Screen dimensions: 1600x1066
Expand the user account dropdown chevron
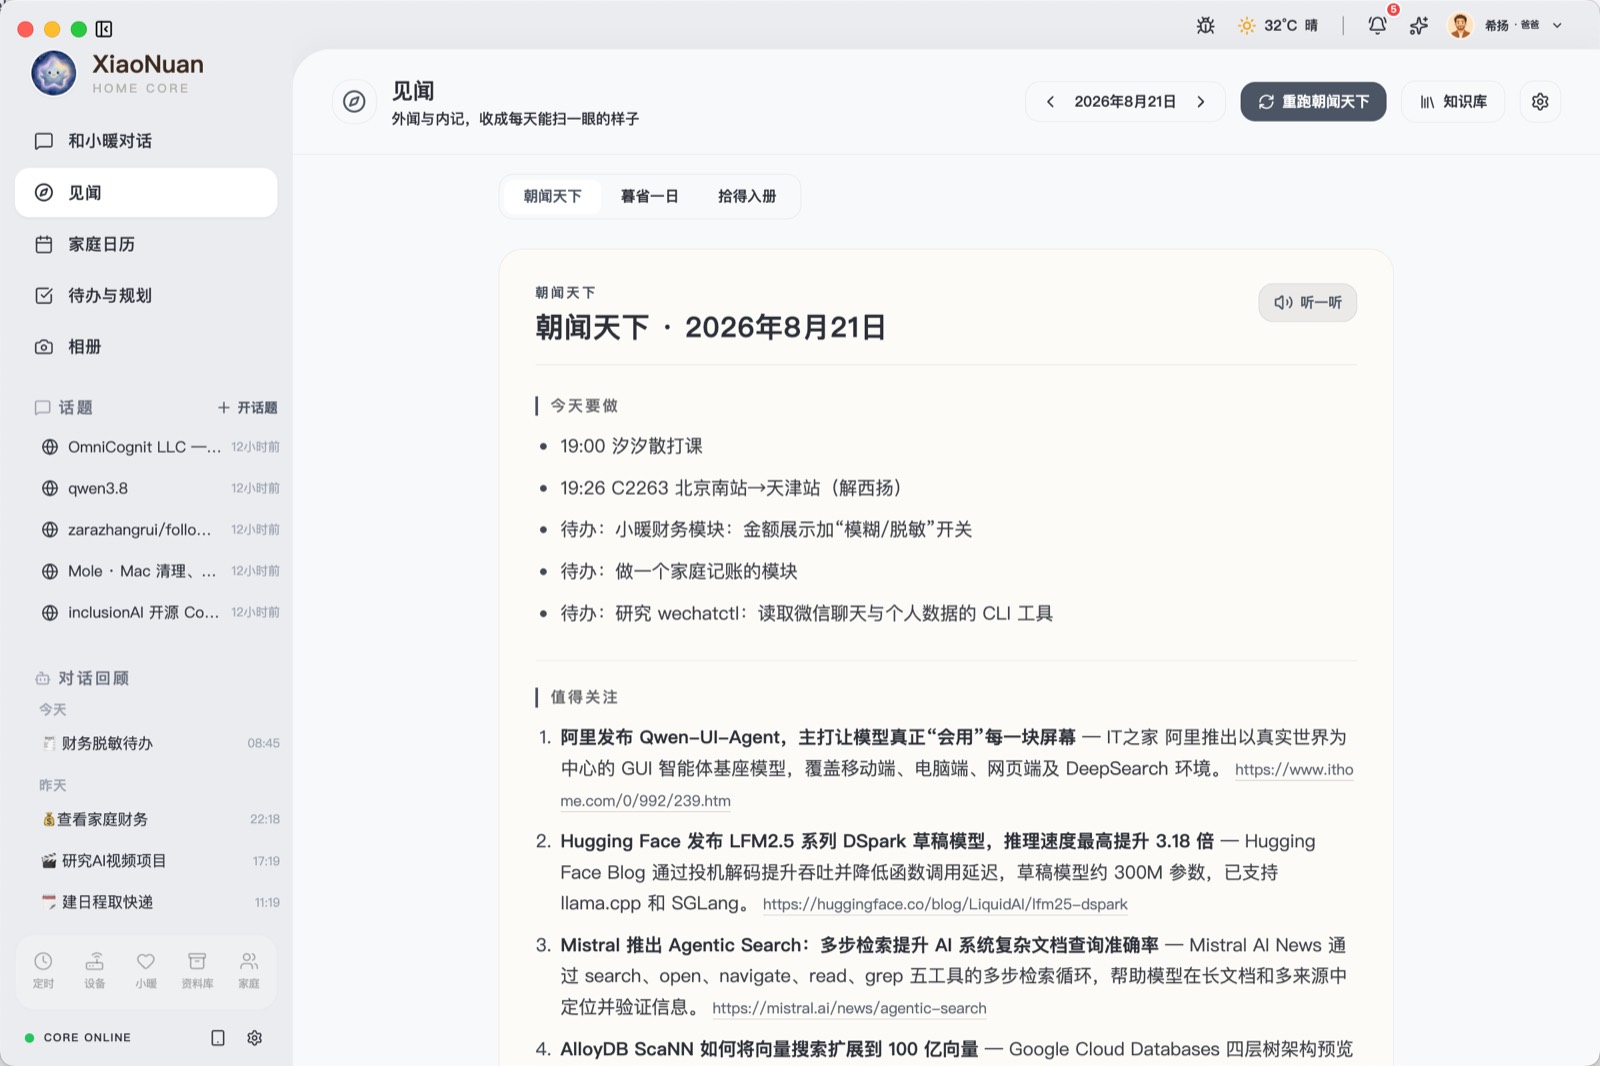1557,26
